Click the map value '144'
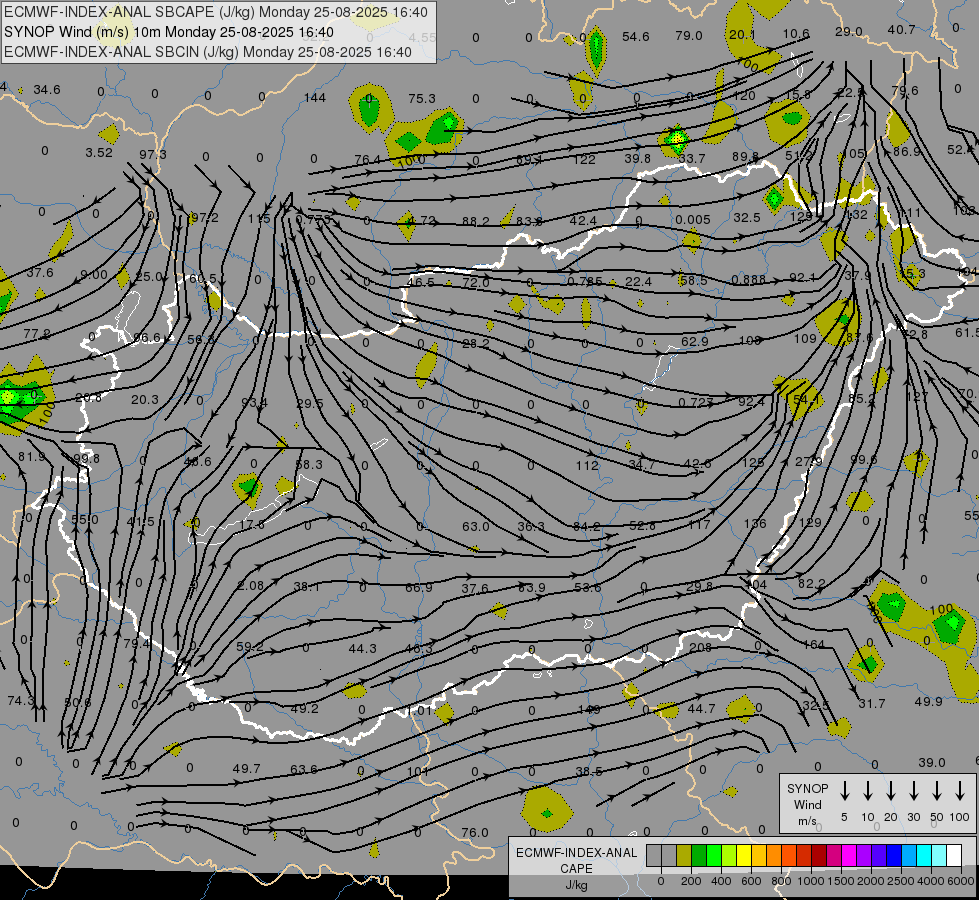This screenshot has height=900, width=979. point(315,97)
